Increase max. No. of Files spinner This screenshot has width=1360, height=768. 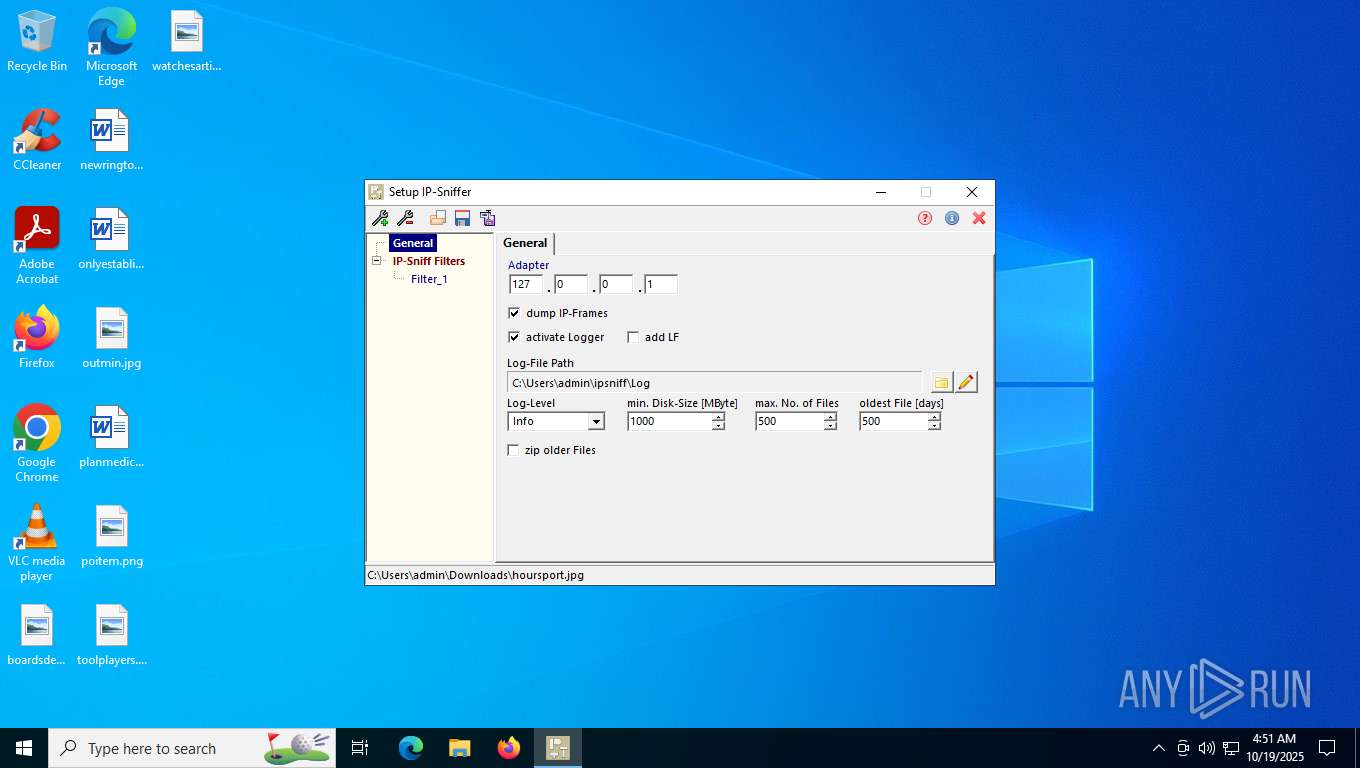tap(830, 417)
